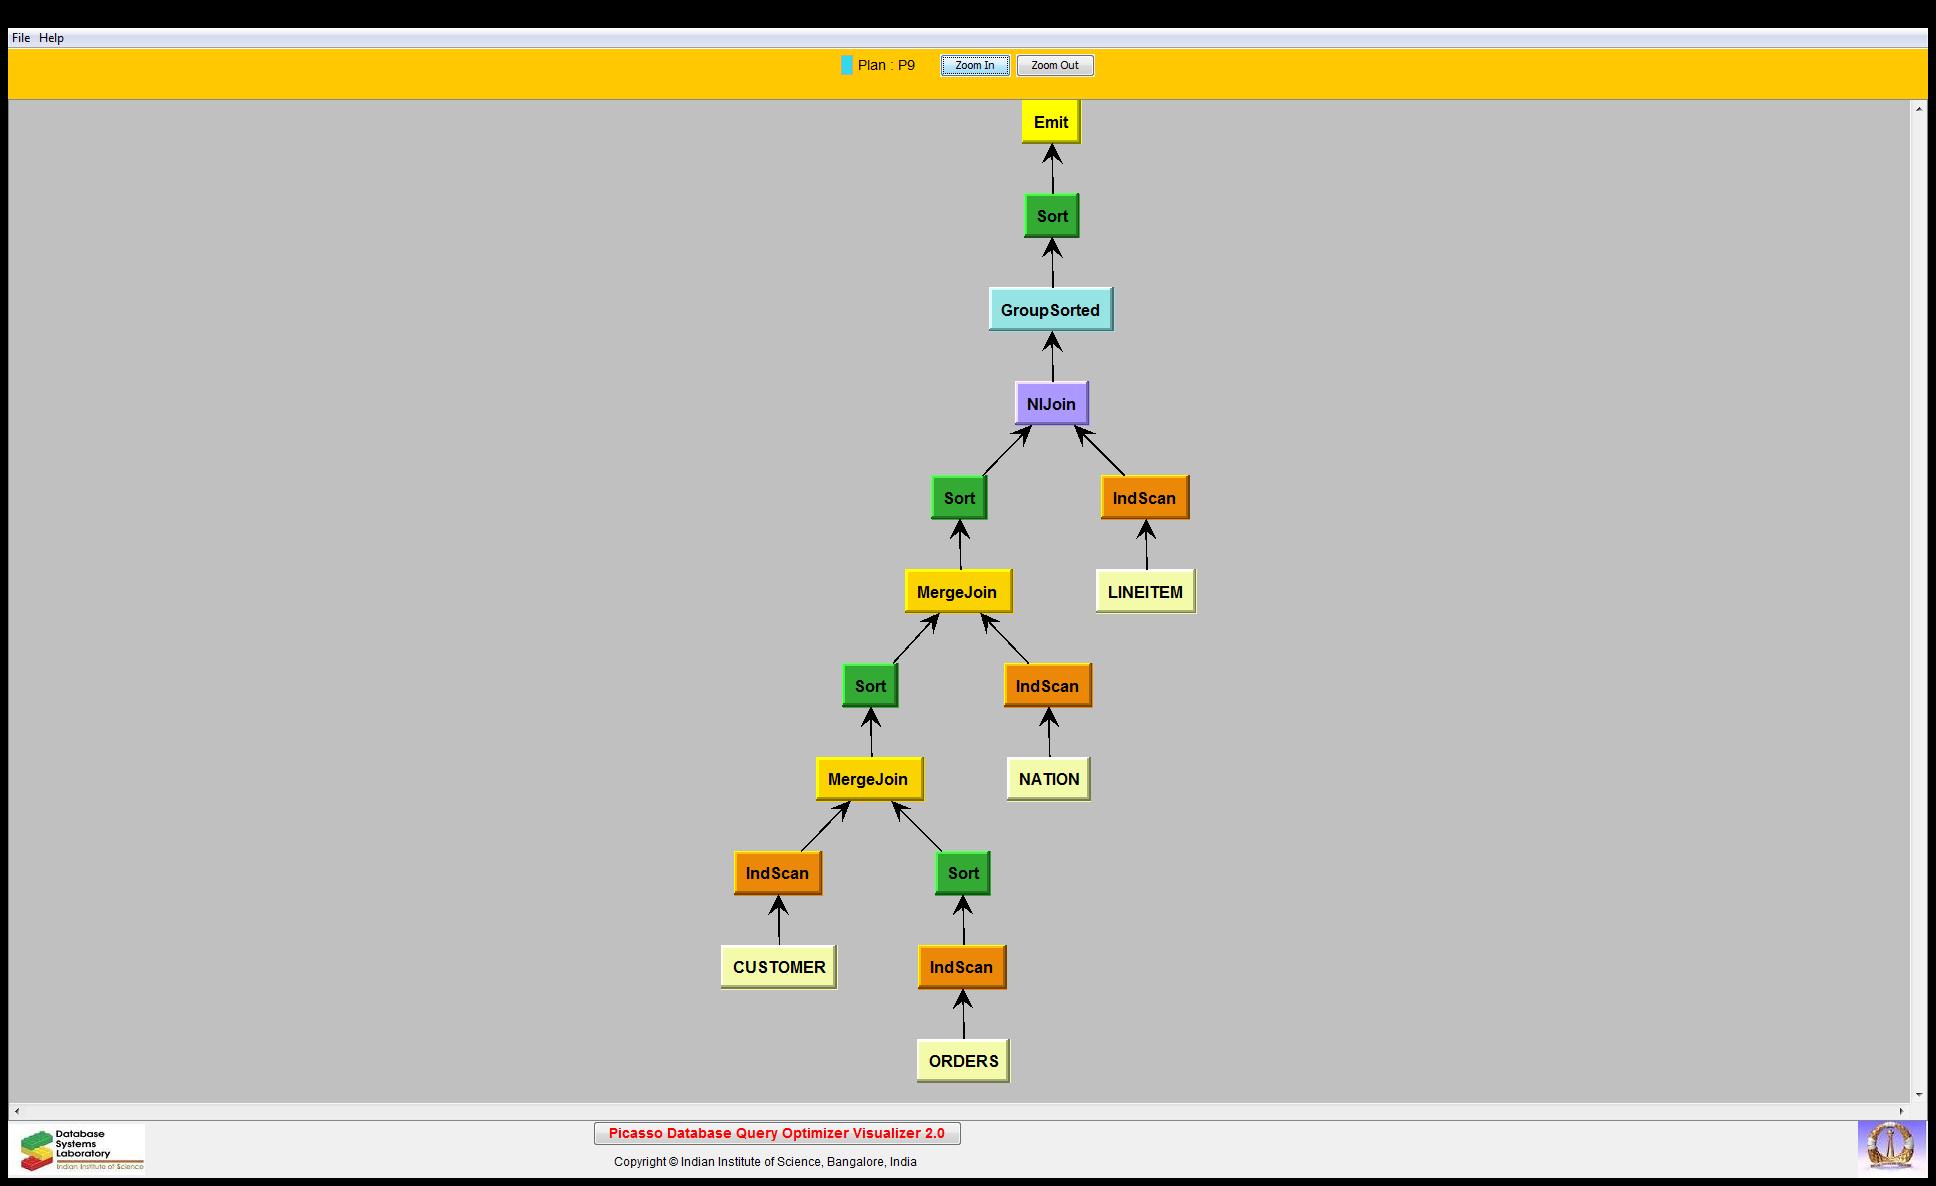The image size is (1936, 1186).
Task: Click the vertical scrollbar down arrow
Action: point(1918,1095)
